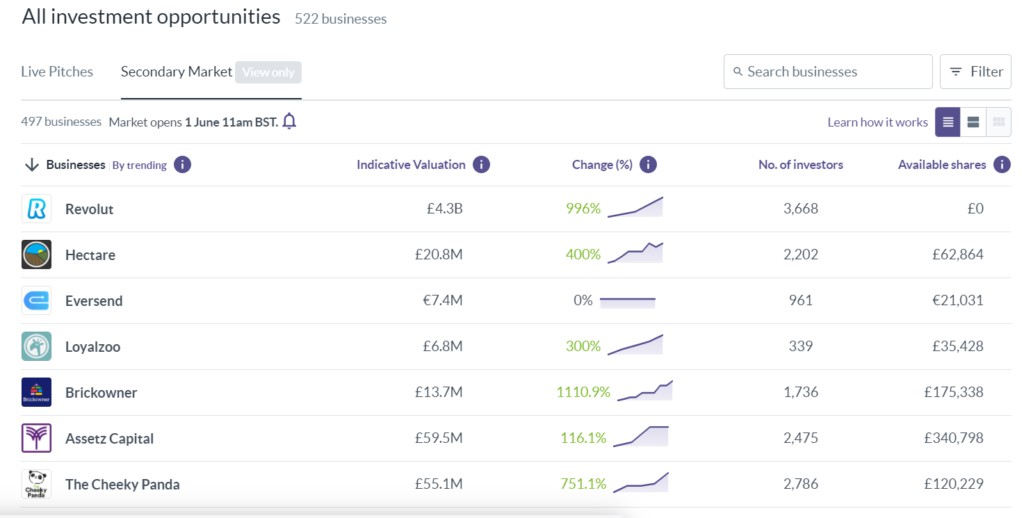
Task: Click the 497 businesses count text
Action: pos(61,121)
